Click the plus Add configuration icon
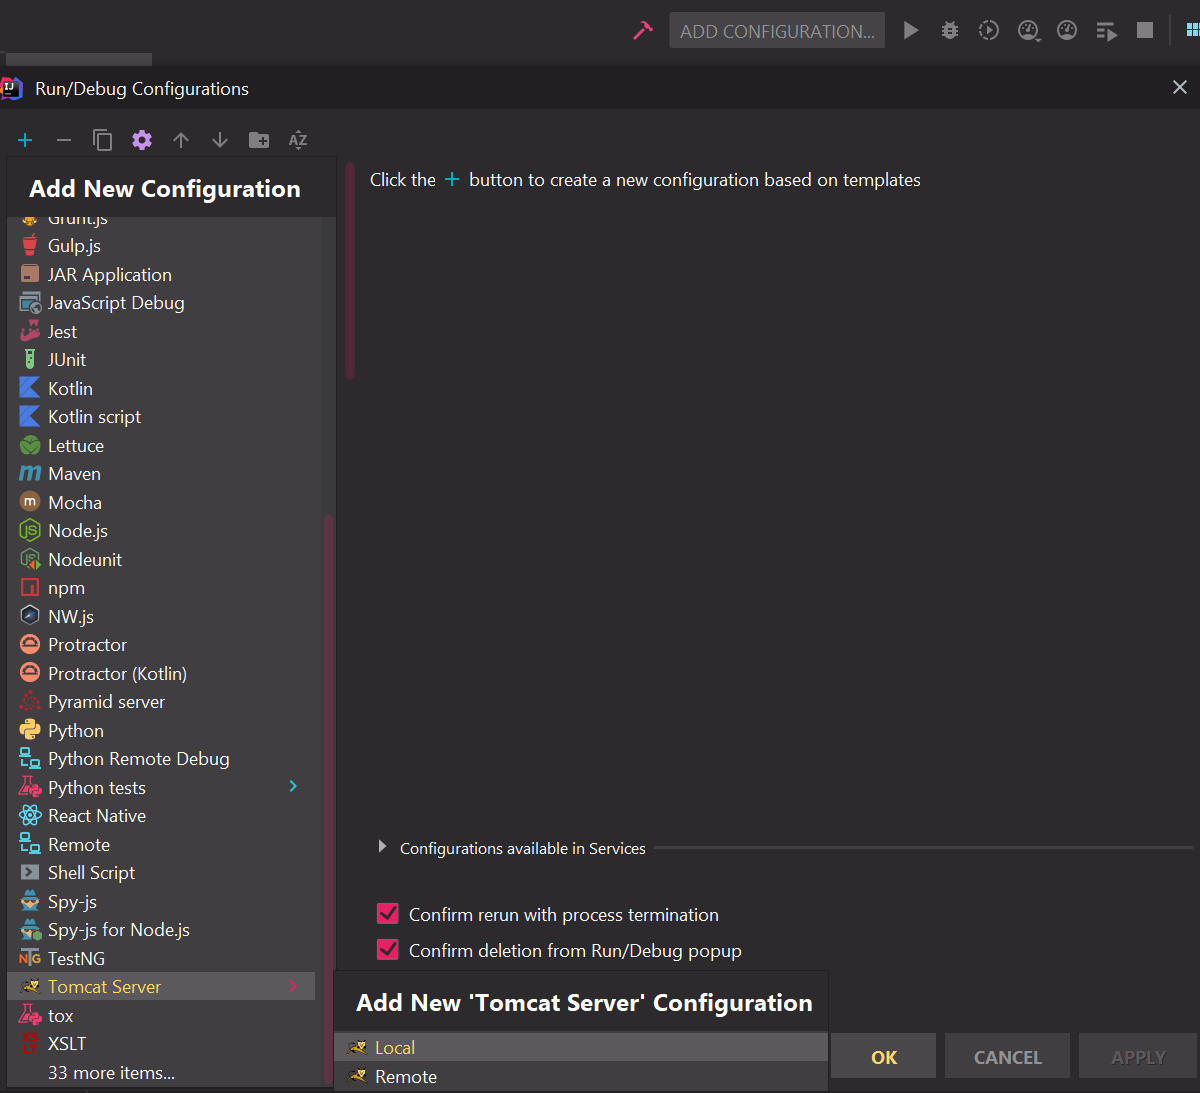 [25, 140]
